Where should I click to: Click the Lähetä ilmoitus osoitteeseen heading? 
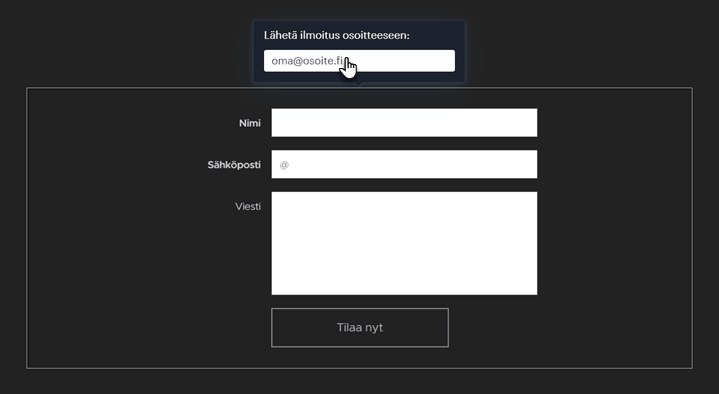[x=337, y=35]
